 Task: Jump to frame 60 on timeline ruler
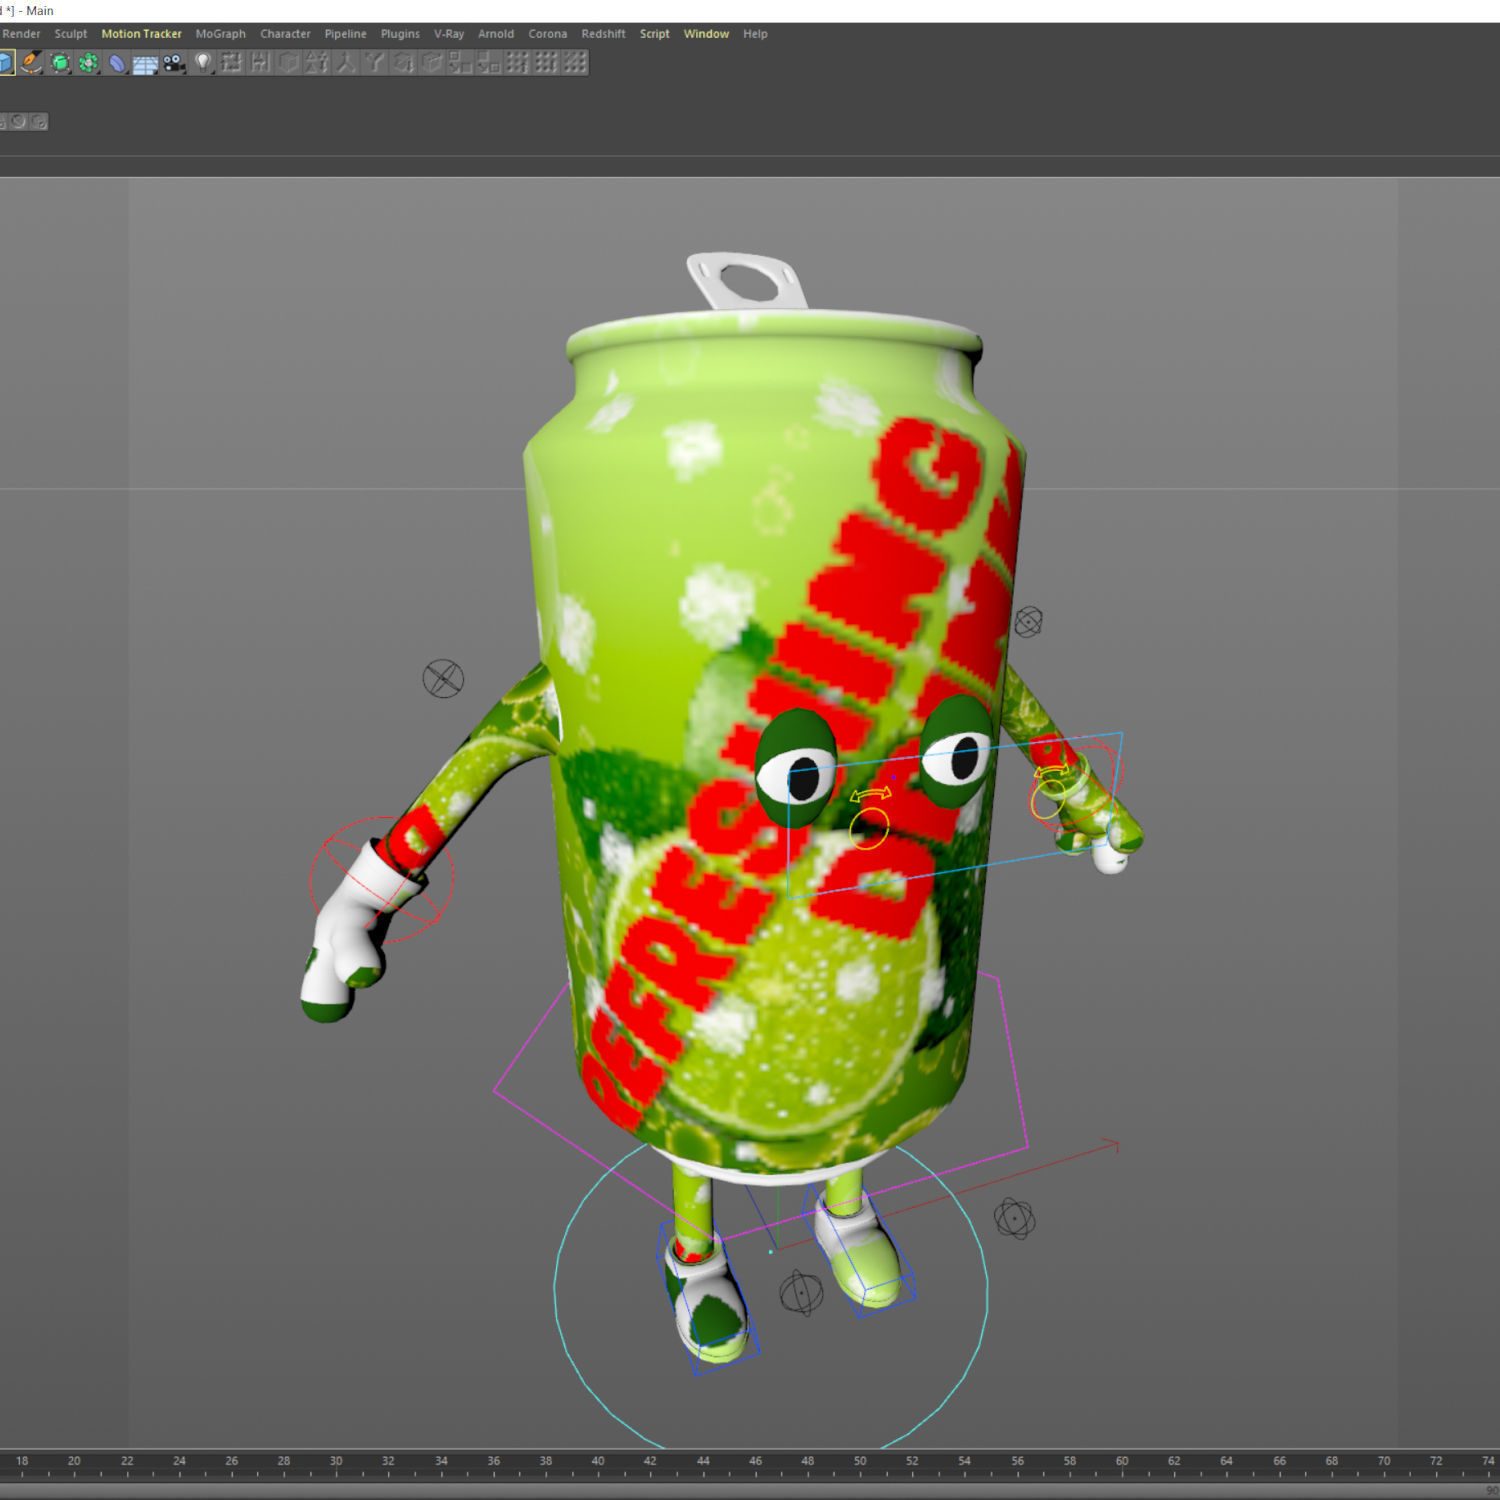pos(1122,1462)
